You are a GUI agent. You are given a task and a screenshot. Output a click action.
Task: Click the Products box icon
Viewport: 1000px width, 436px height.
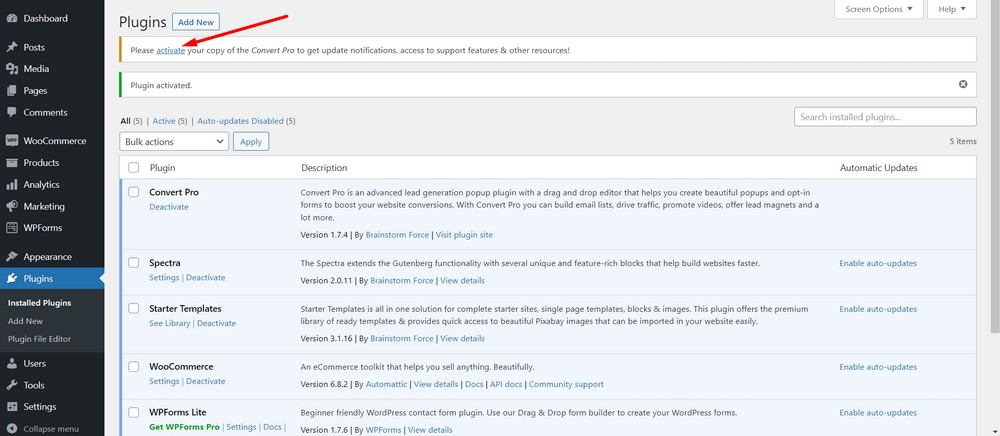pos(11,163)
